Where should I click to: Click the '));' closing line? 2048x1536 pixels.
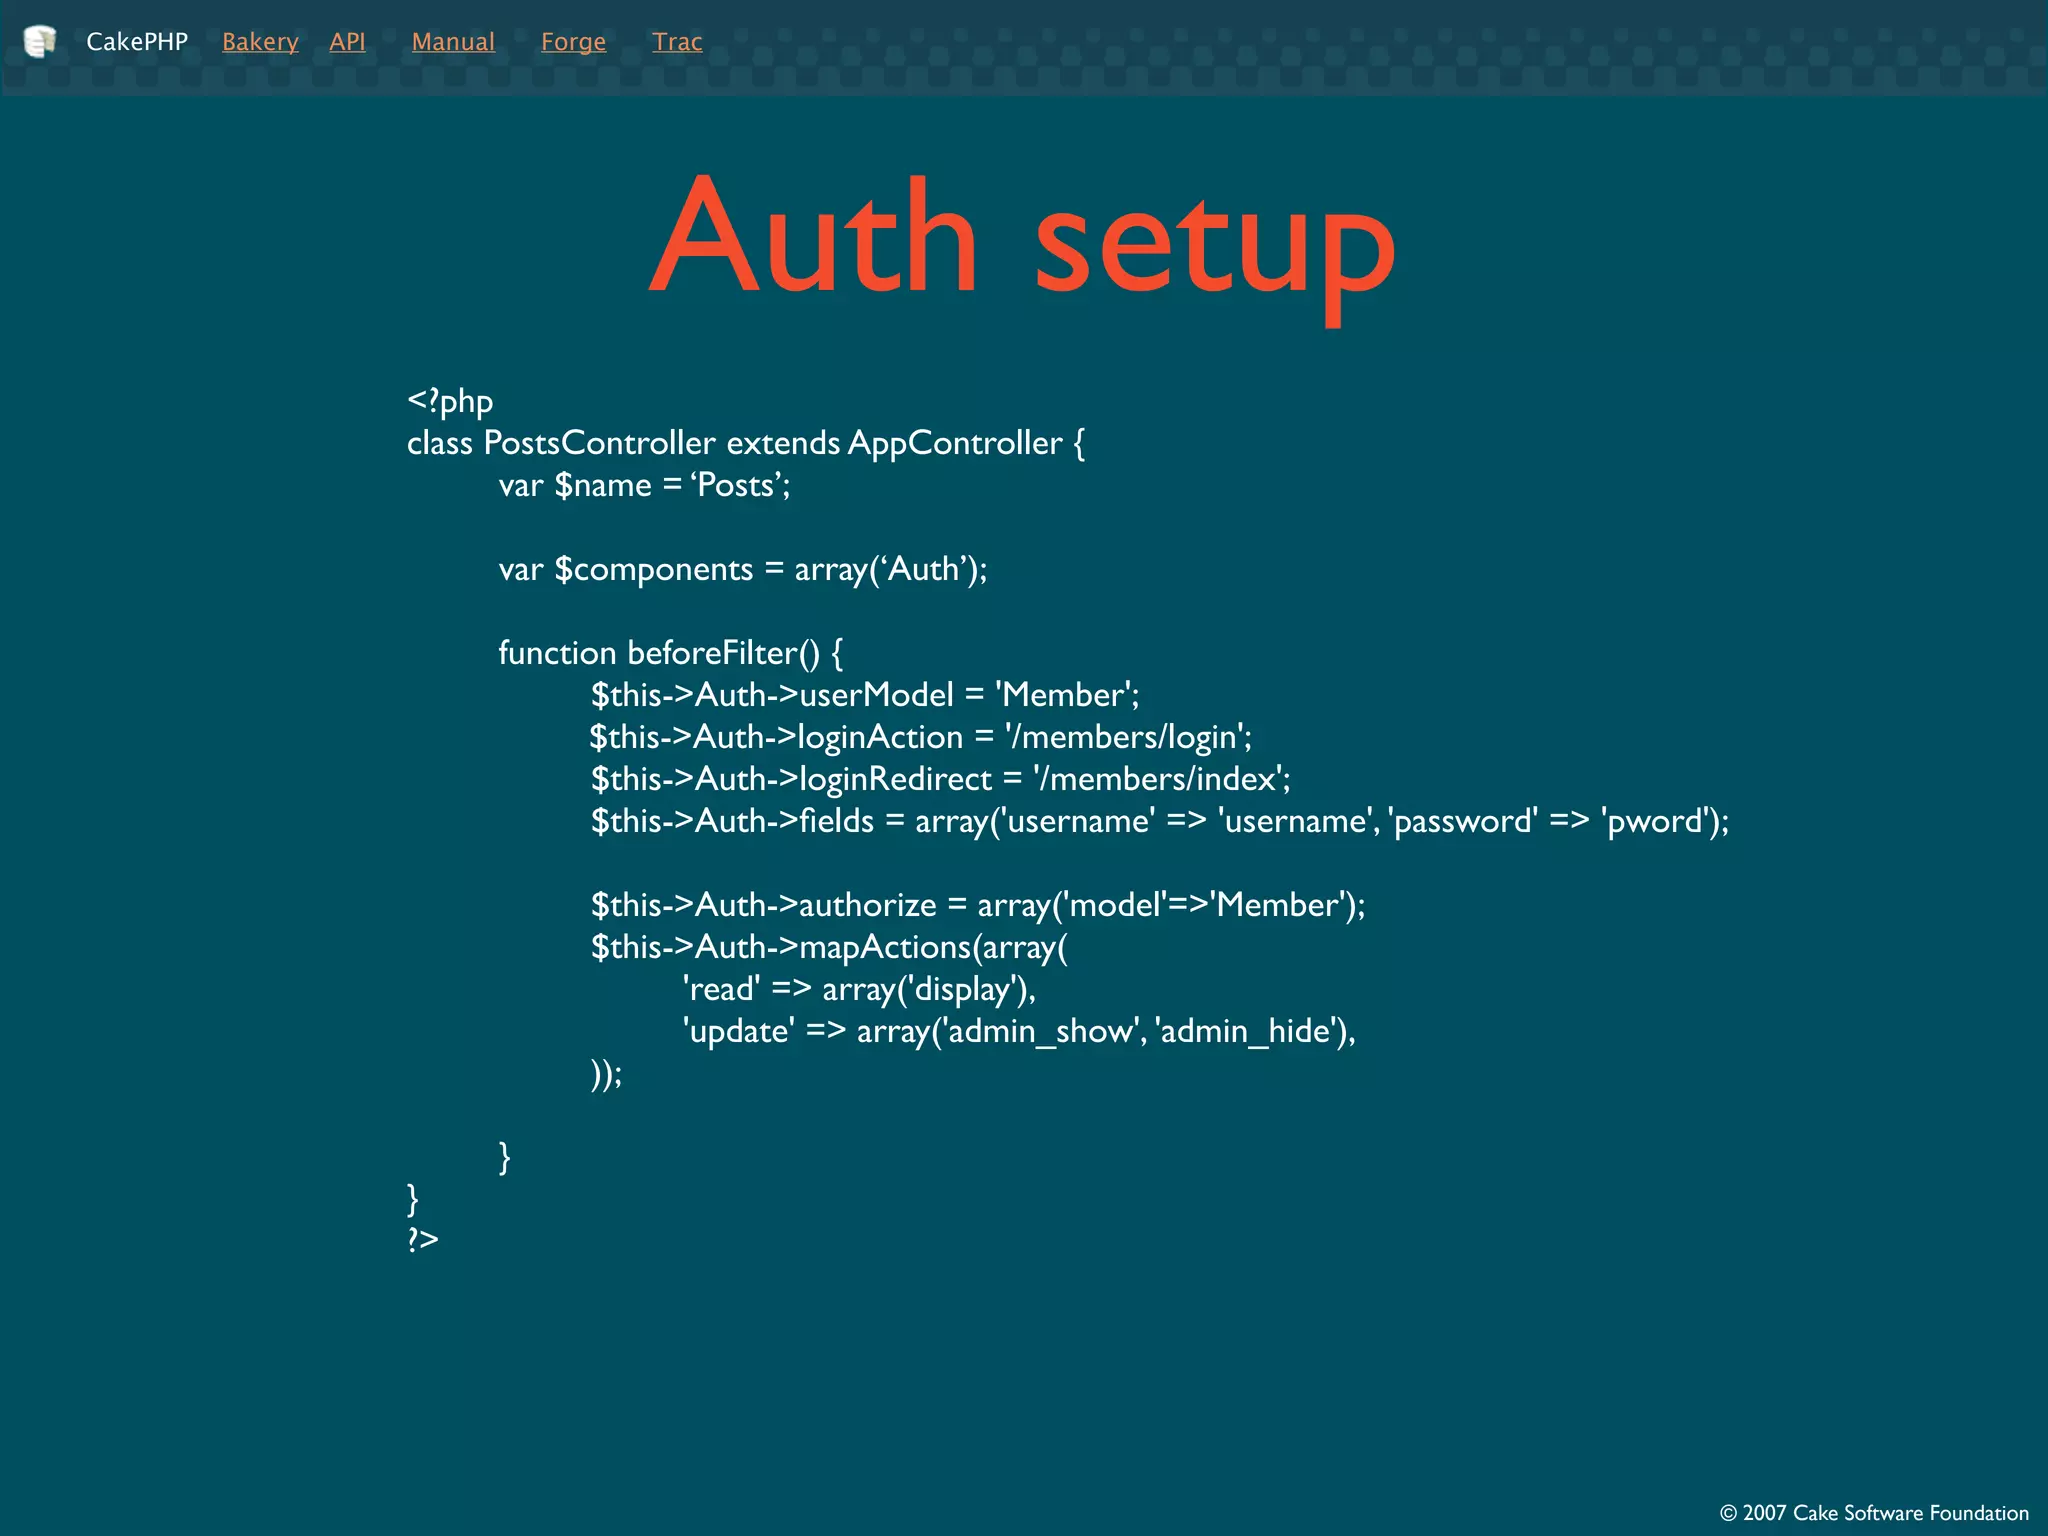coord(606,1073)
